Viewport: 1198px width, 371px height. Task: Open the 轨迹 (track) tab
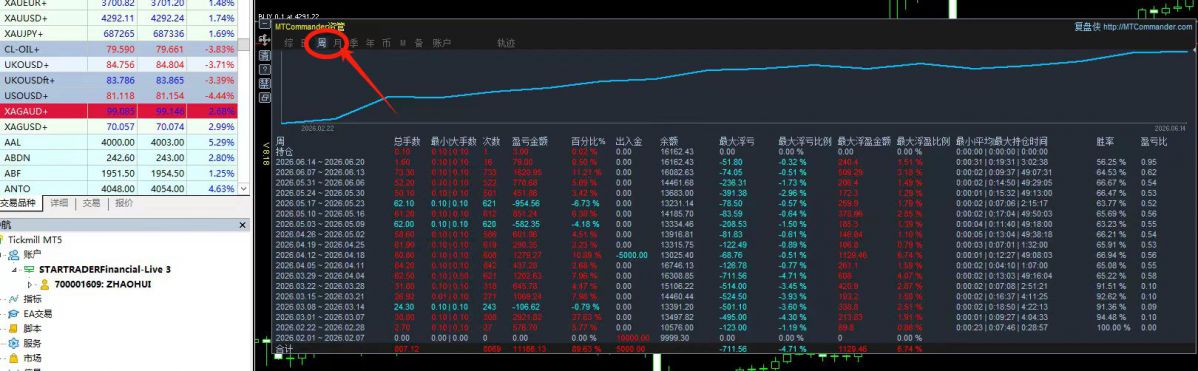click(x=506, y=43)
